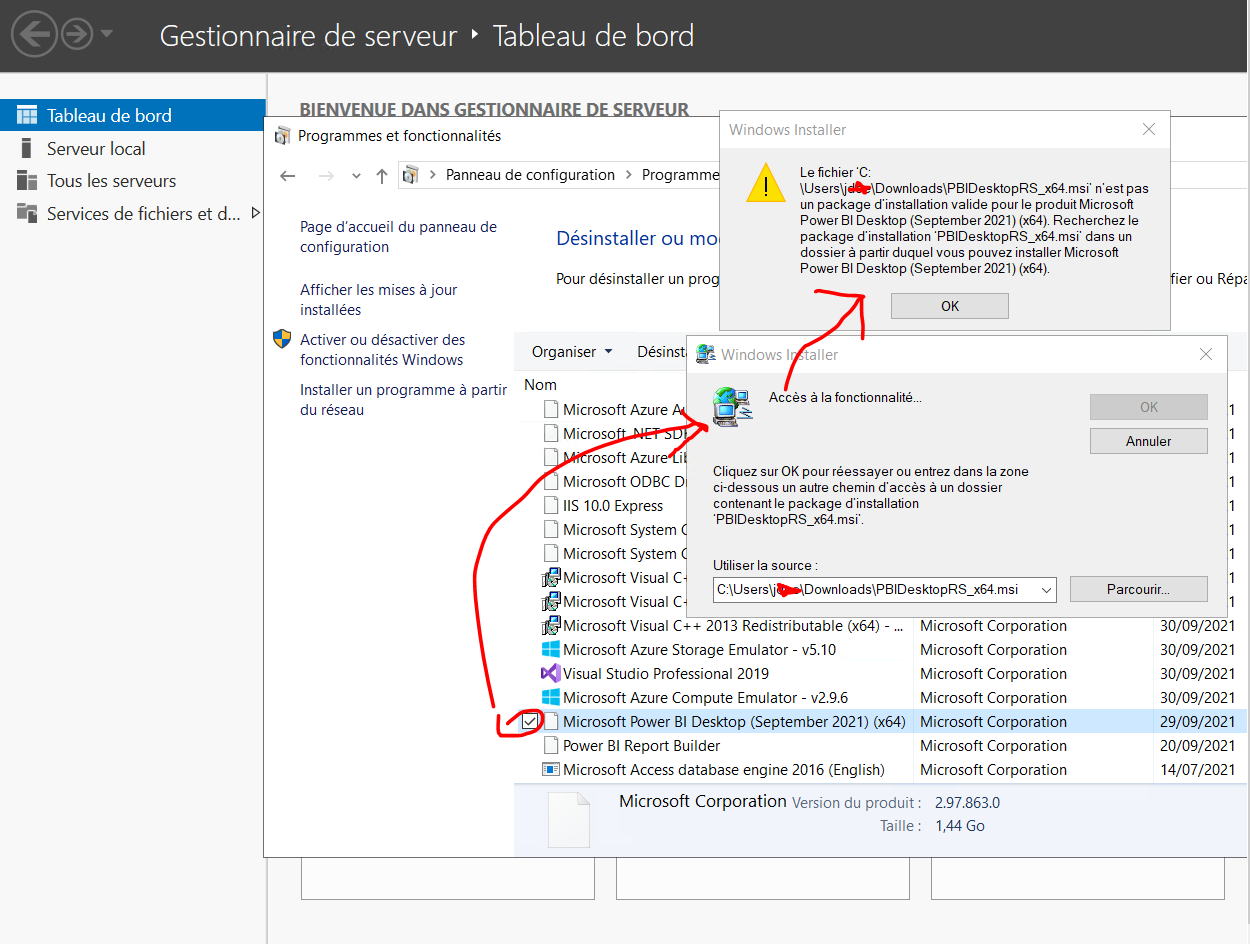Select Microsoft Azure Compute Emulator - v2.9.6
The width and height of the screenshot is (1250, 944).
[705, 698]
